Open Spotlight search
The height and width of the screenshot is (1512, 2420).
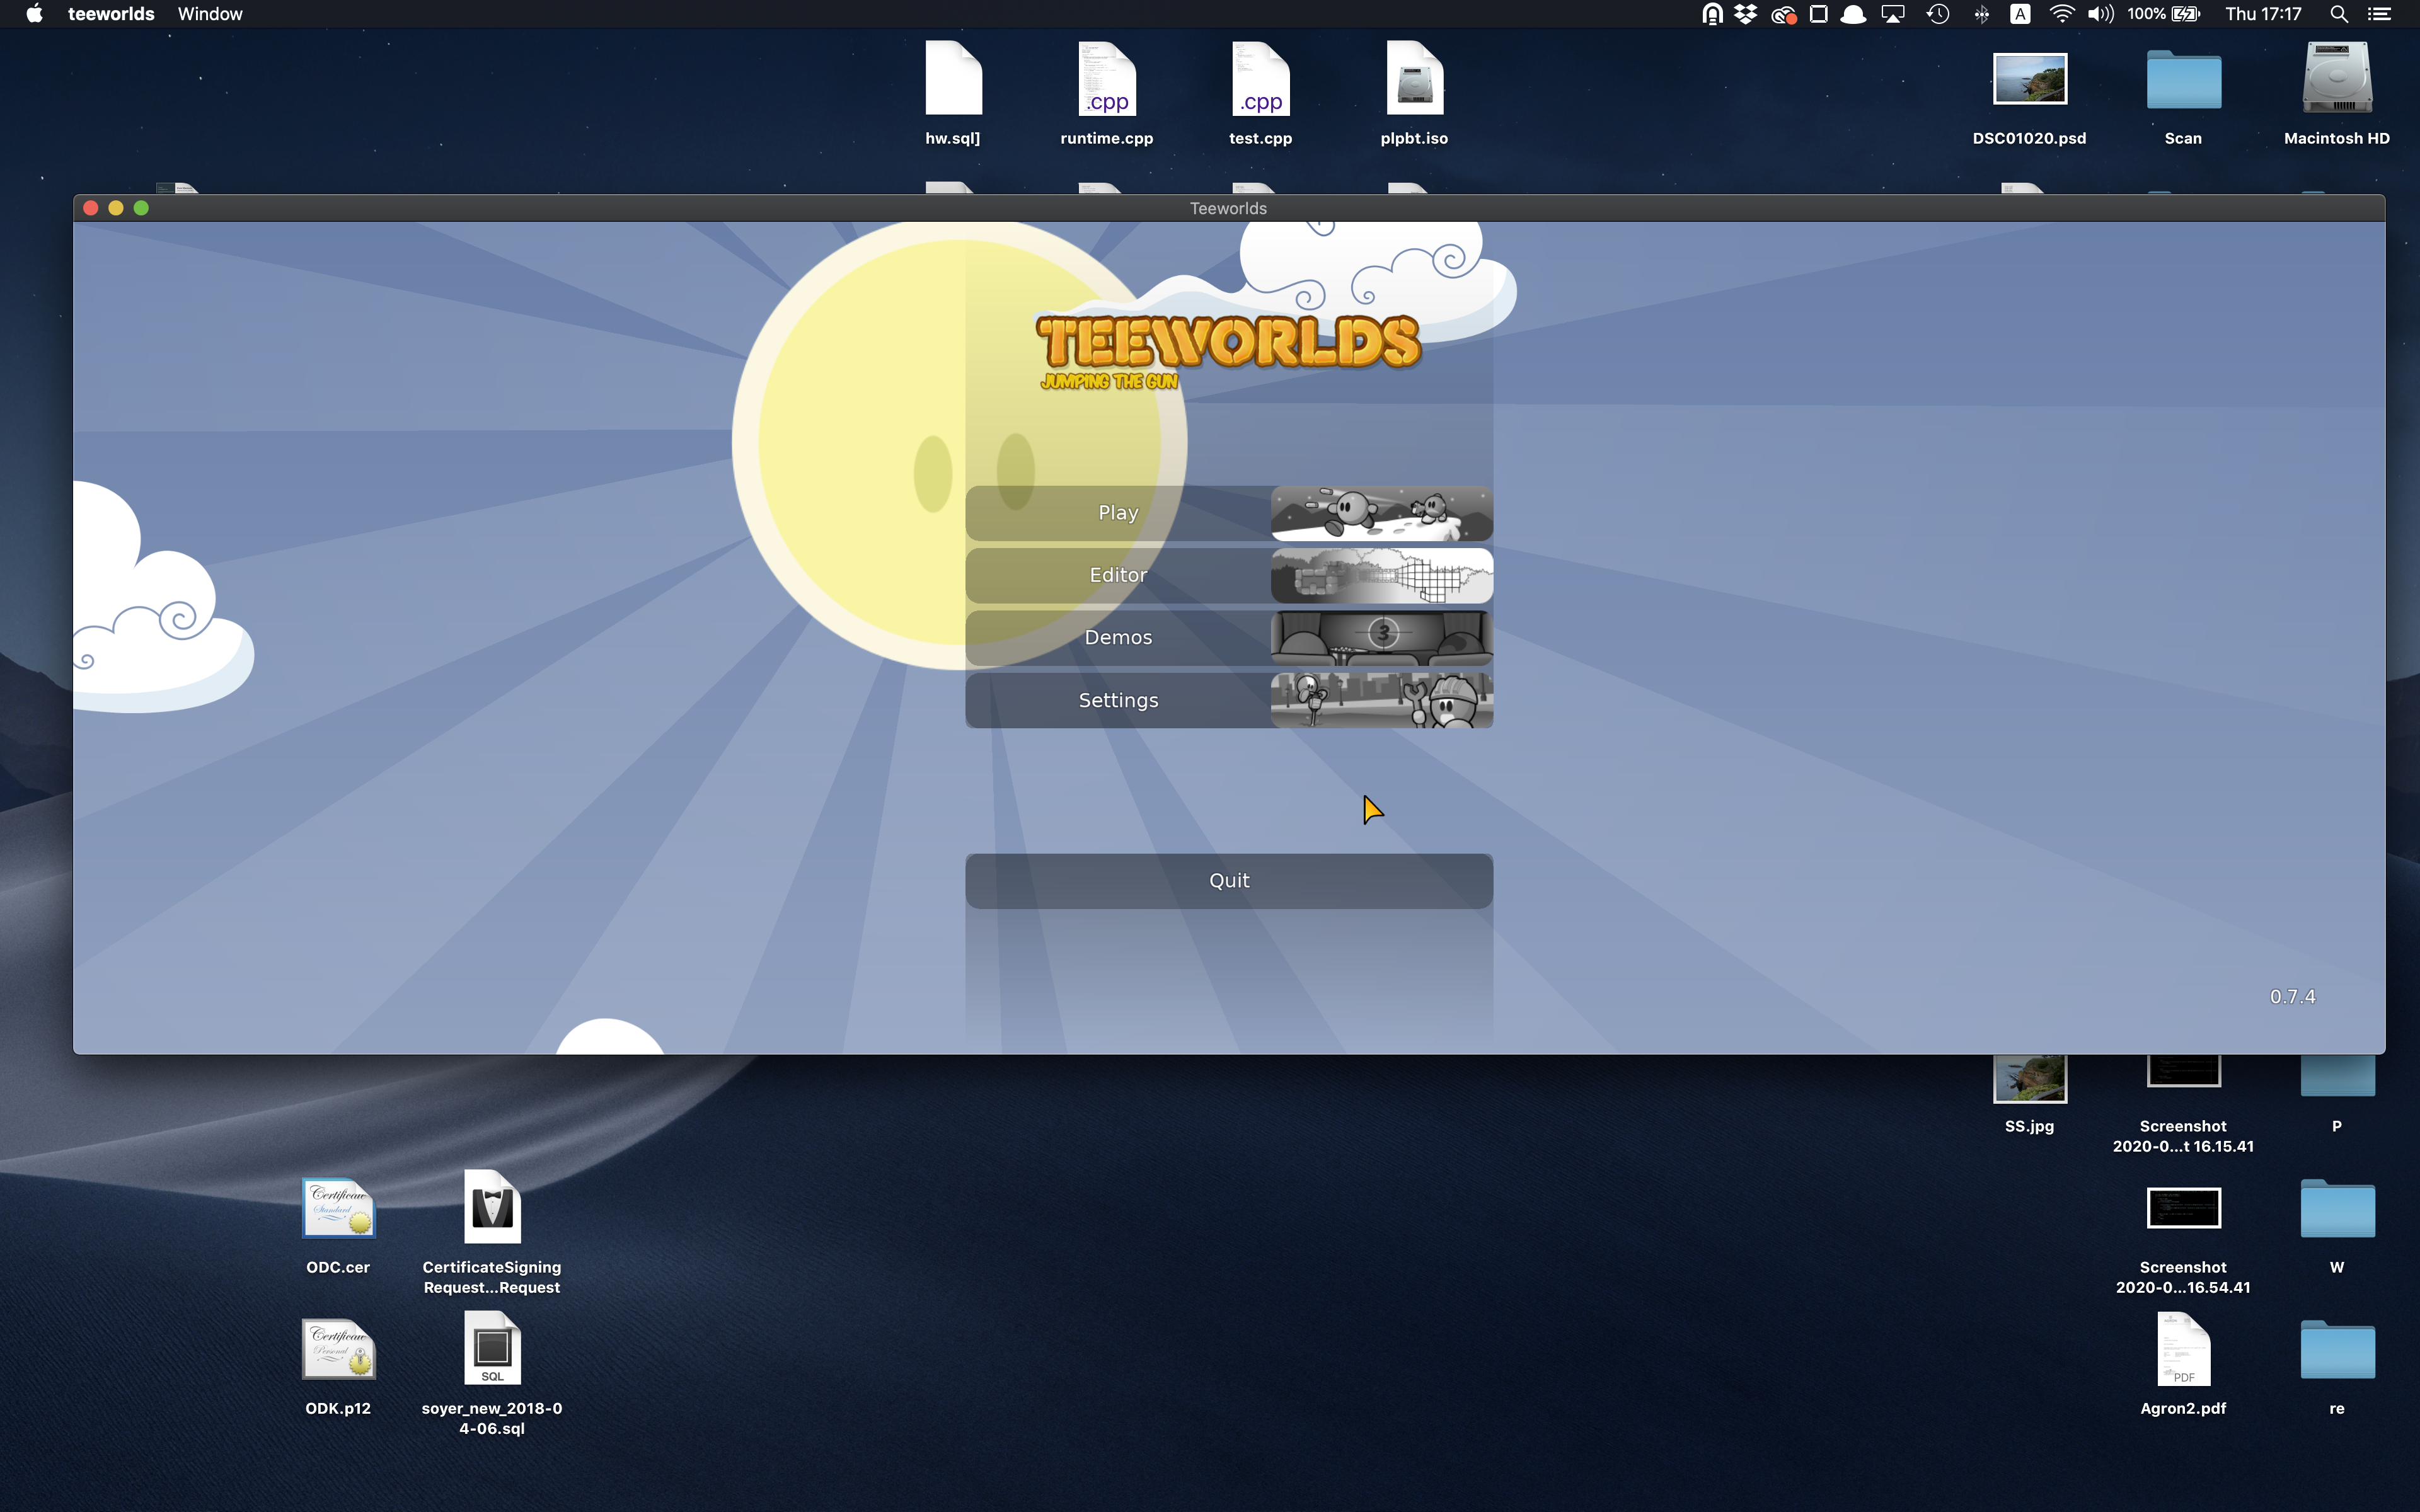(x=2339, y=14)
